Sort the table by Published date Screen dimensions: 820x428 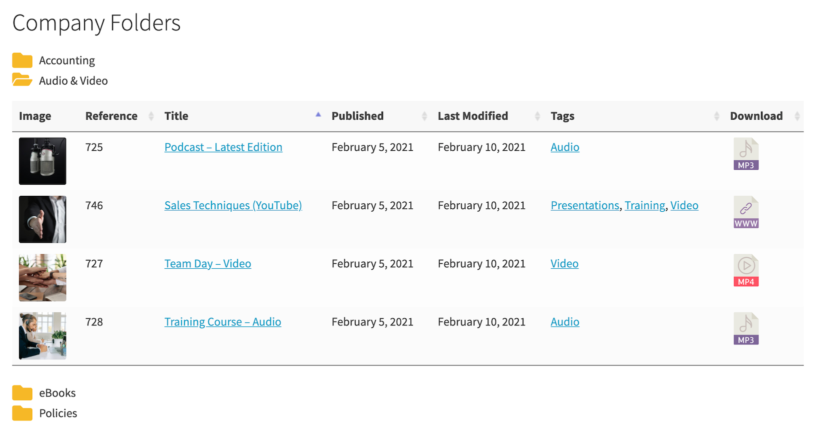click(357, 116)
